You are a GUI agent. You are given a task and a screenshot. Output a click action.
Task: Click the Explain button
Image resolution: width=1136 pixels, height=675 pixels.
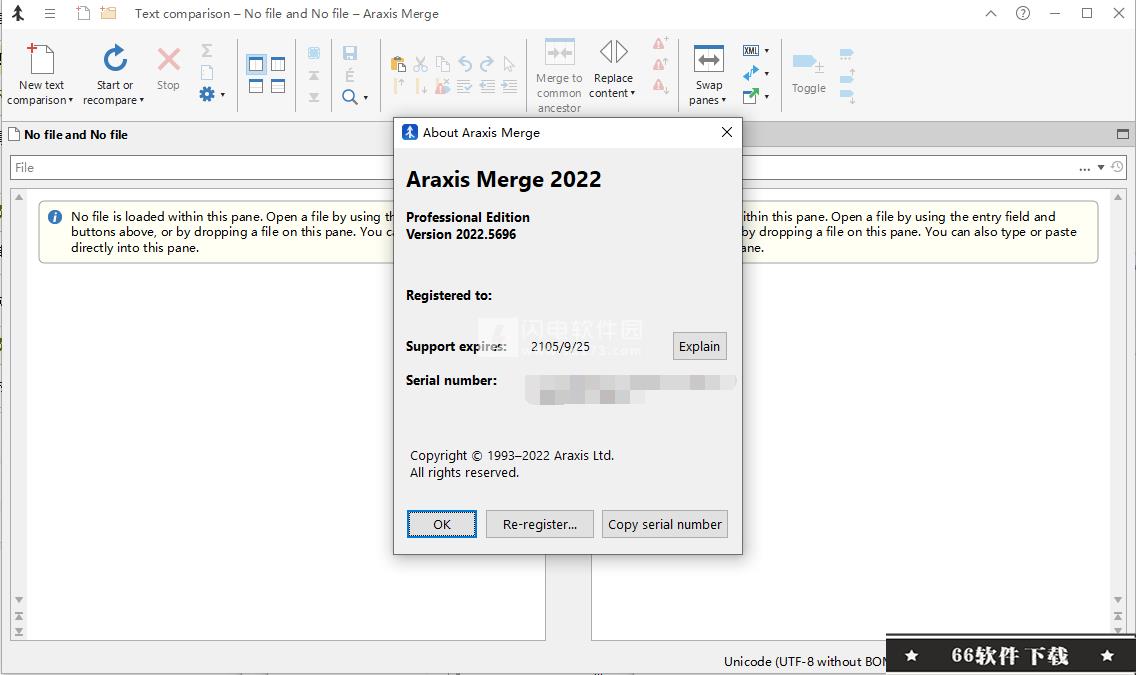pyautogui.click(x=699, y=346)
